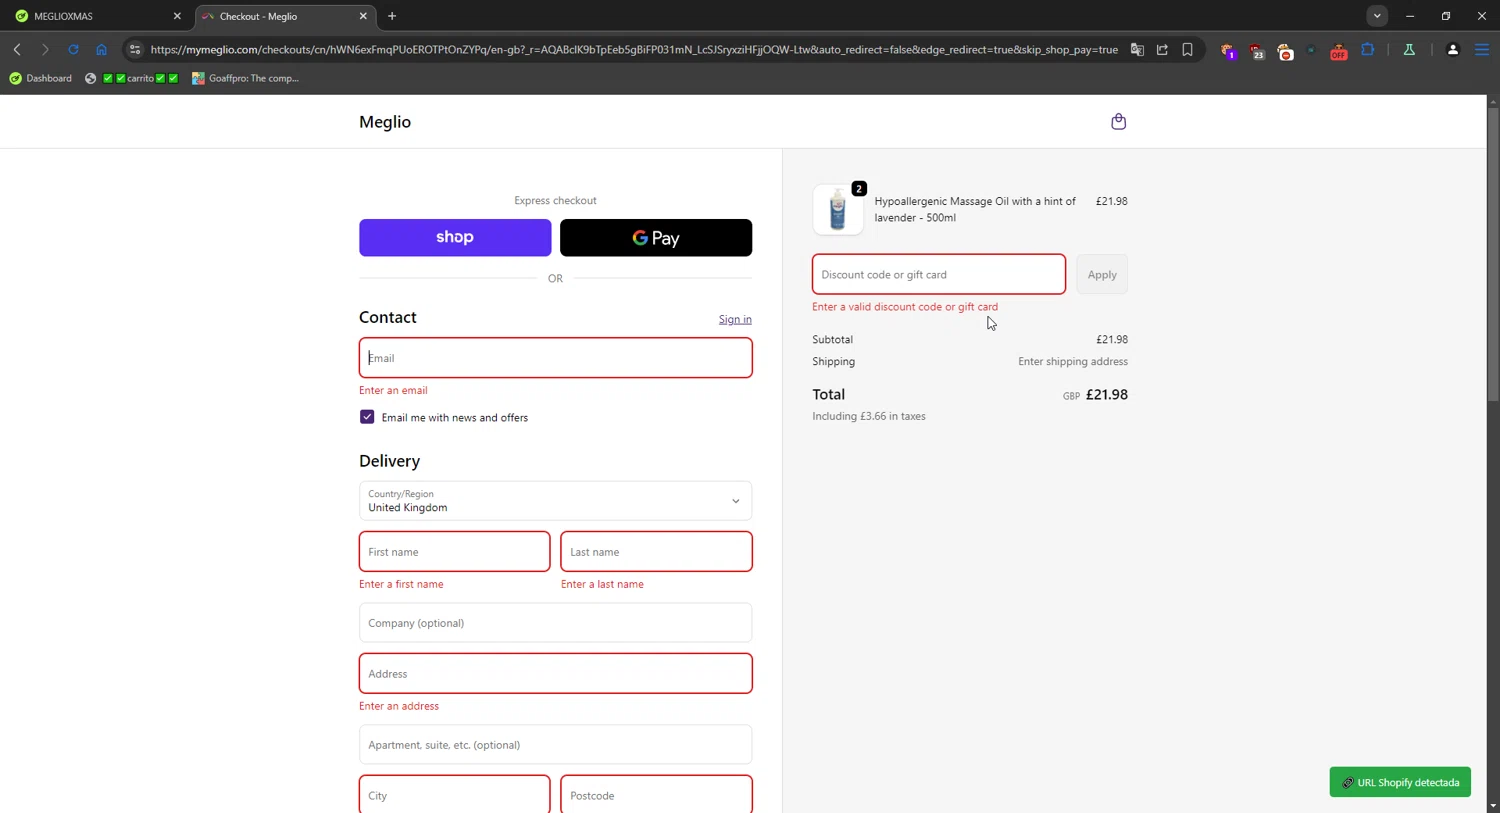
Task: Open the Goaffpro bookmark
Action: pyautogui.click(x=246, y=78)
